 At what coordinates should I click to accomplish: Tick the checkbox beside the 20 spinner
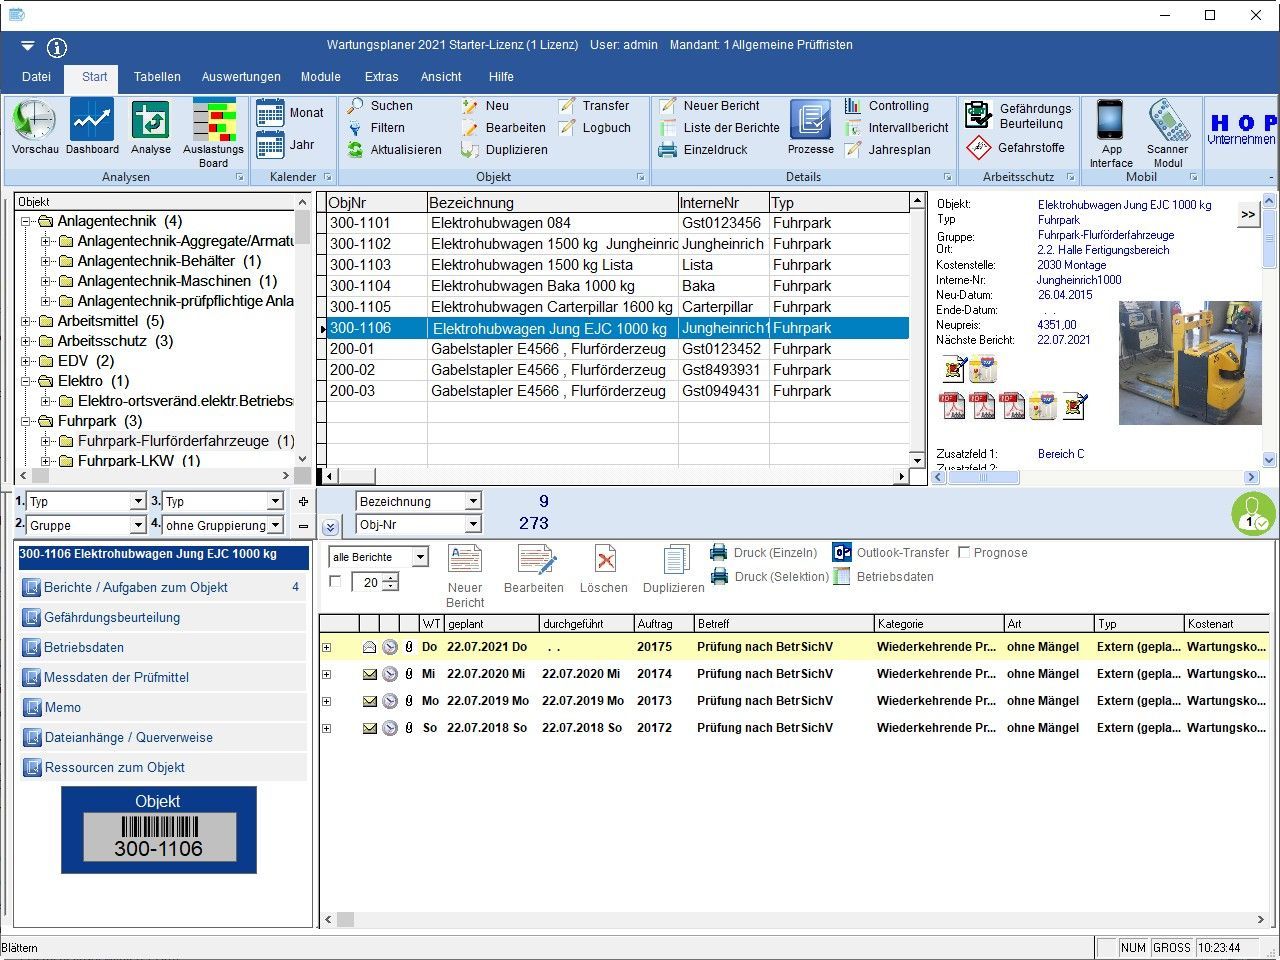click(x=336, y=582)
